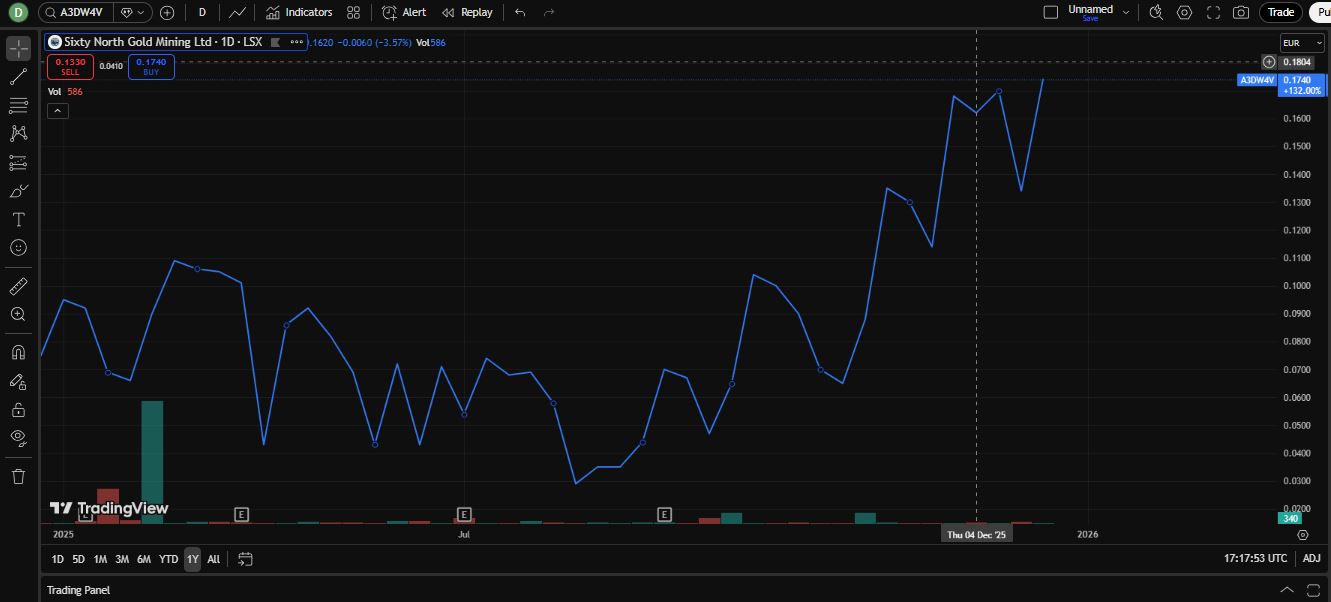Select the crosshair cursor tool
1331x602 pixels.
tap(18, 48)
